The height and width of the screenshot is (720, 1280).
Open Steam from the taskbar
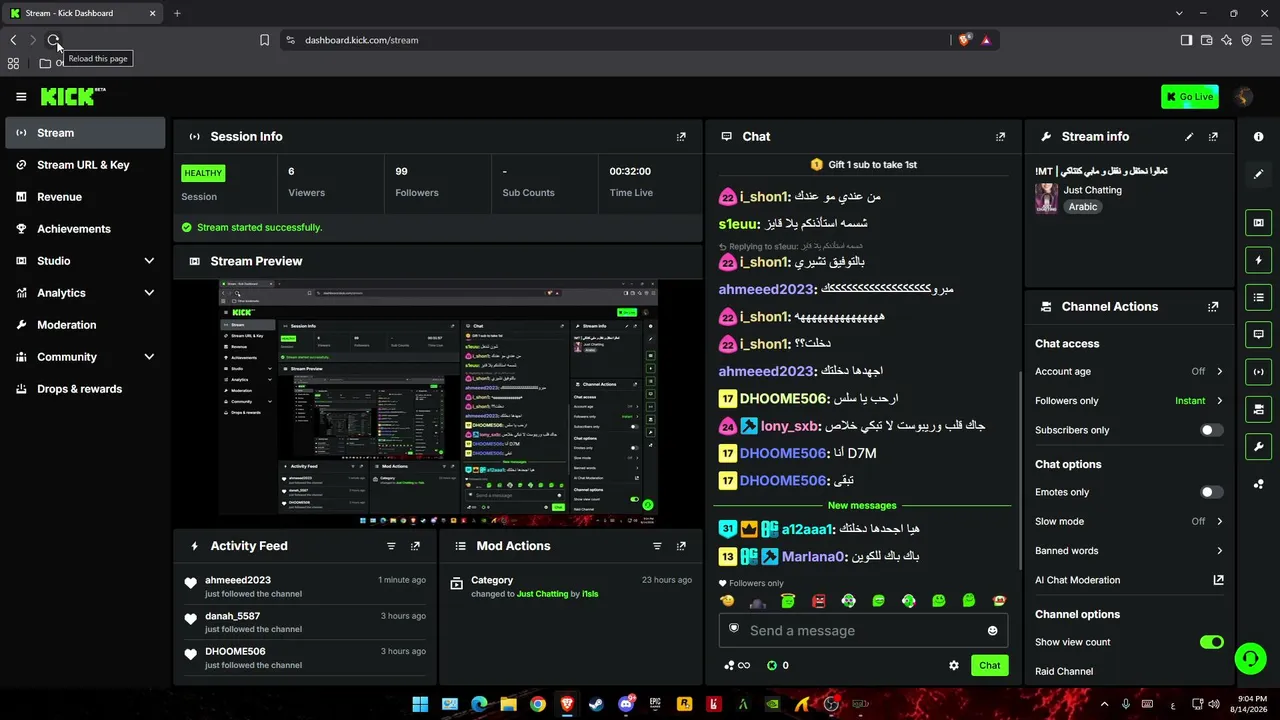[597, 704]
